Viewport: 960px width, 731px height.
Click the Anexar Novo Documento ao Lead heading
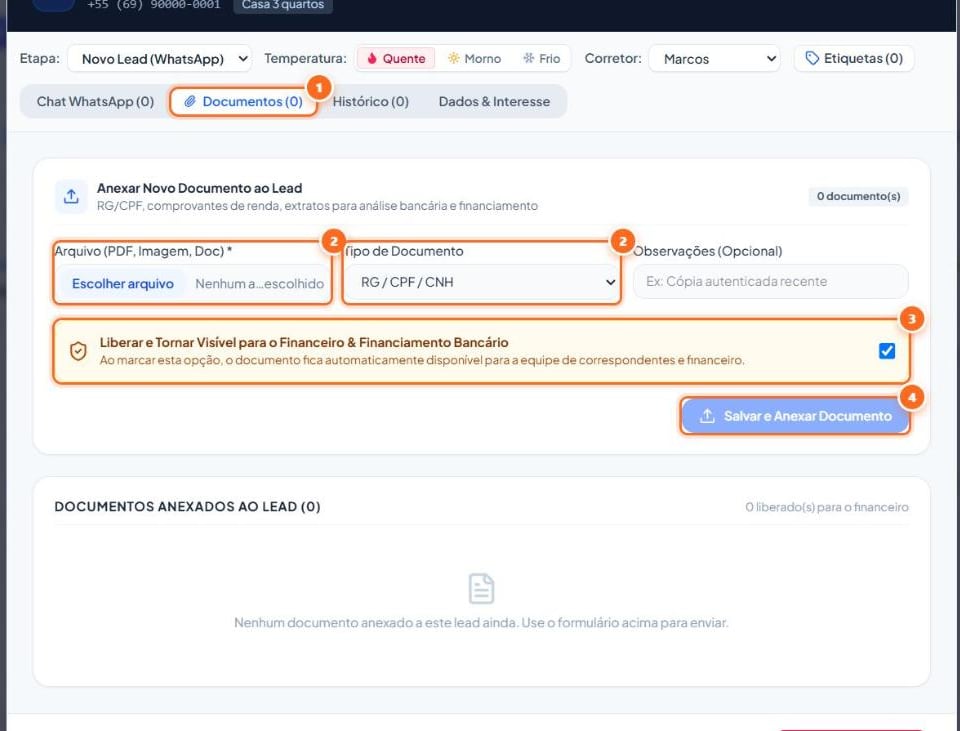(200, 188)
